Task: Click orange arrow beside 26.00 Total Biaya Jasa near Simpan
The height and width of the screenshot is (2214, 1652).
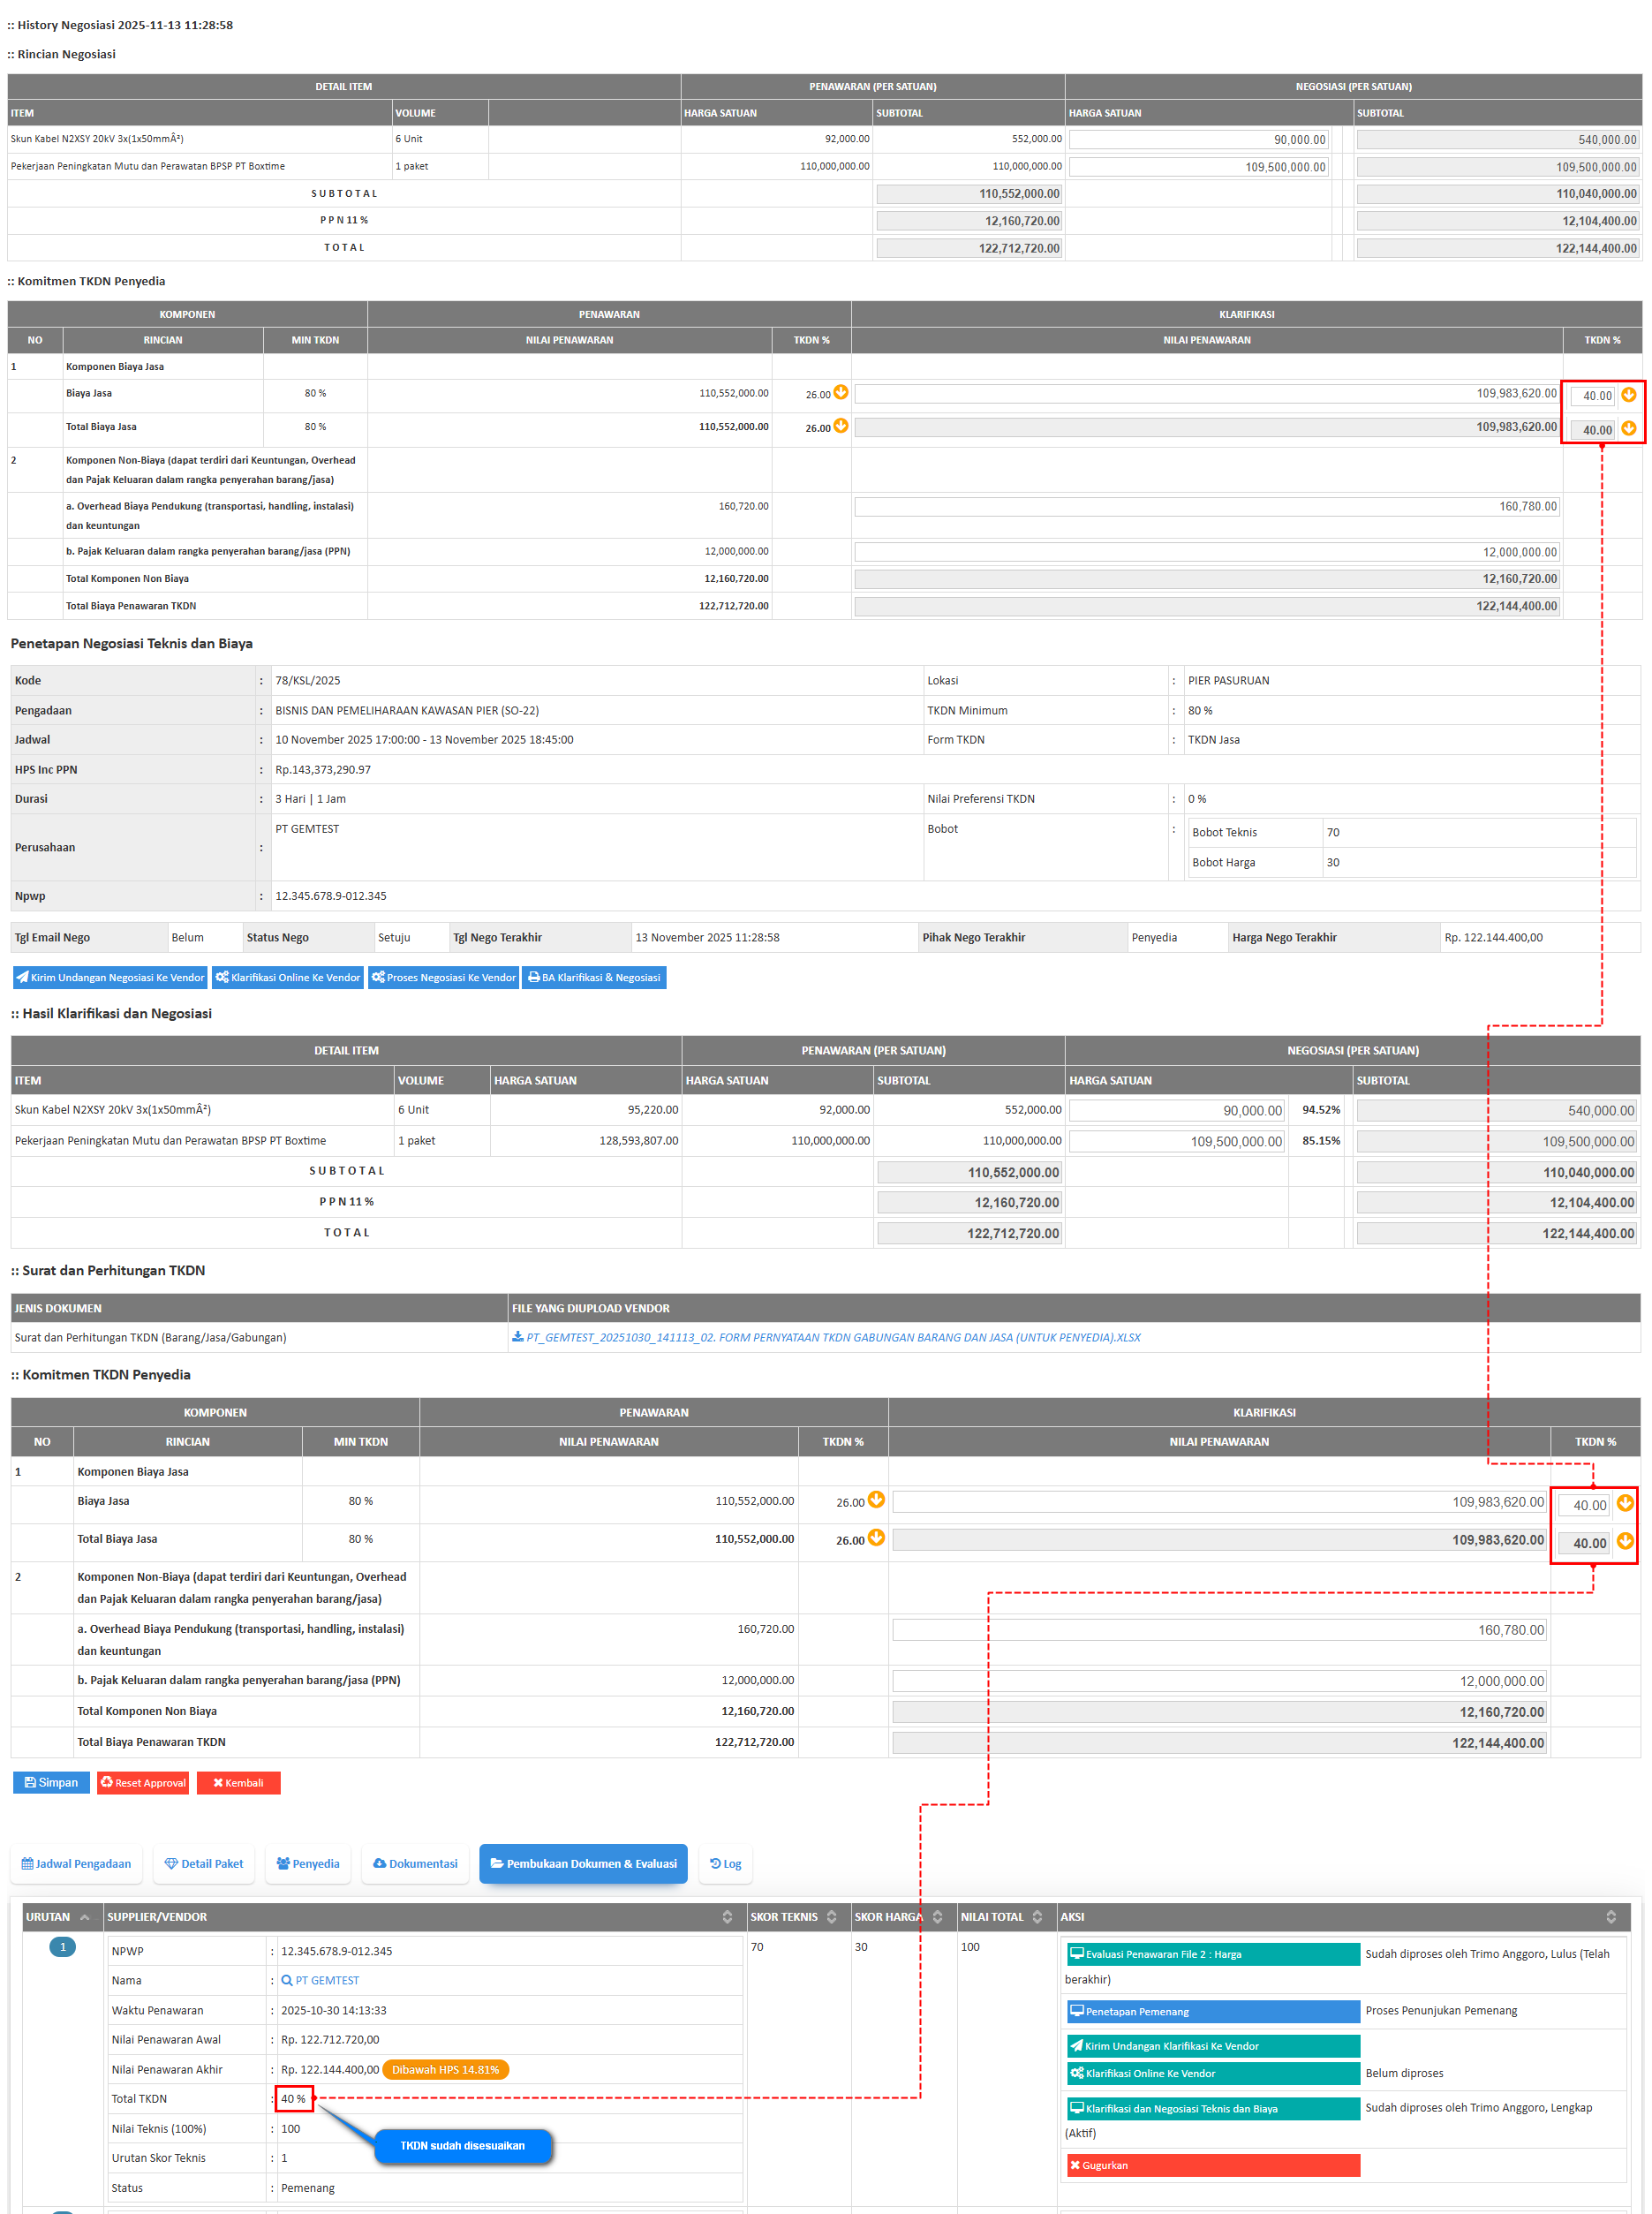Action: (876, 1537)
